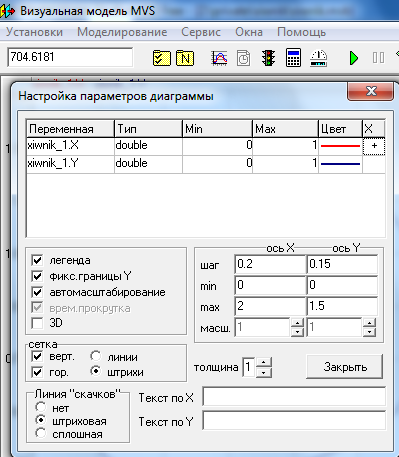The width and height of the screenshot is (399, 457).
Task: Click the clock timer toolbar icon
Action: (243, 58)
